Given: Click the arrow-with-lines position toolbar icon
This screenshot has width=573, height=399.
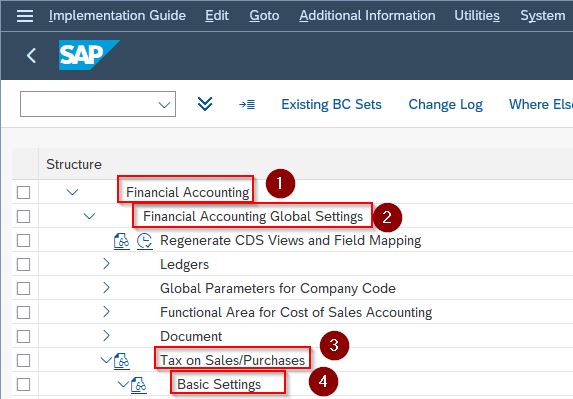Looking at the screenshot, I should pyautogui.click(x=247, y=104).
